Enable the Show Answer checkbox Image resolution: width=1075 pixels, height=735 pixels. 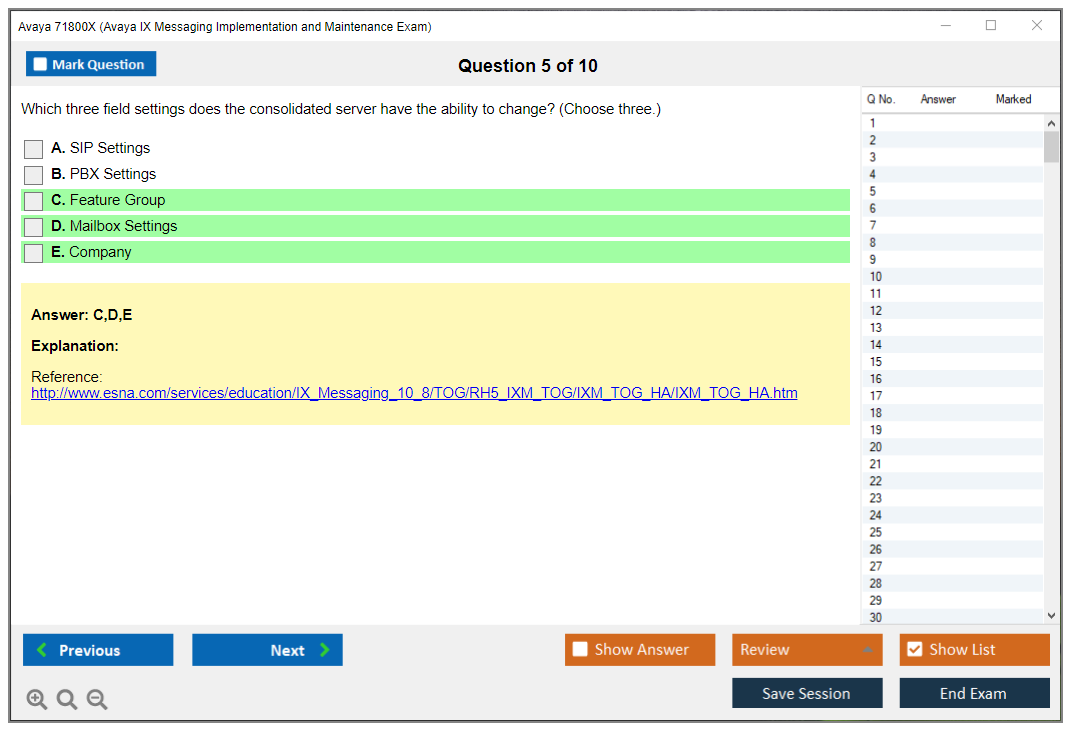[580, 650]
